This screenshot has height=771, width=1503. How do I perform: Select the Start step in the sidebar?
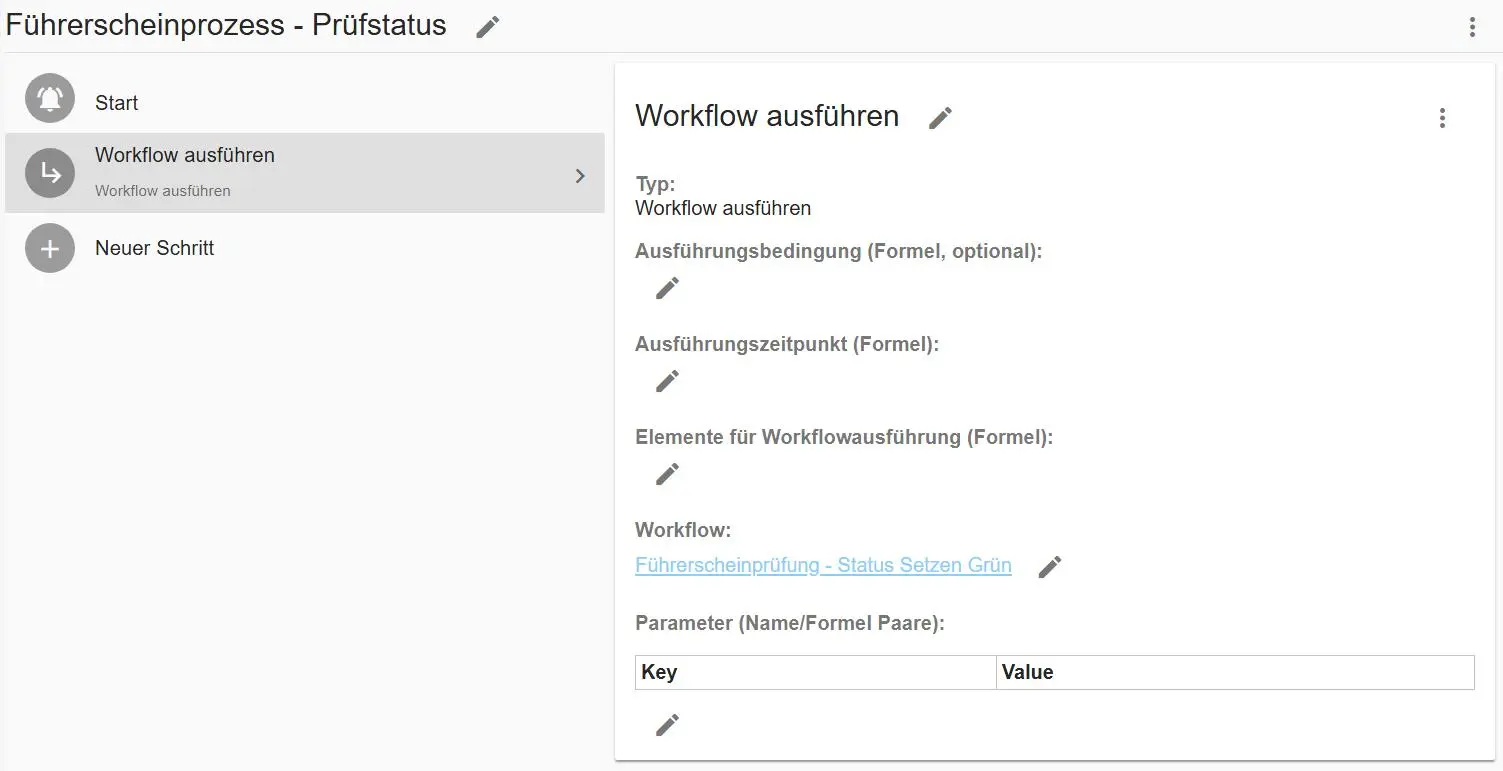[x=117, y=101]
